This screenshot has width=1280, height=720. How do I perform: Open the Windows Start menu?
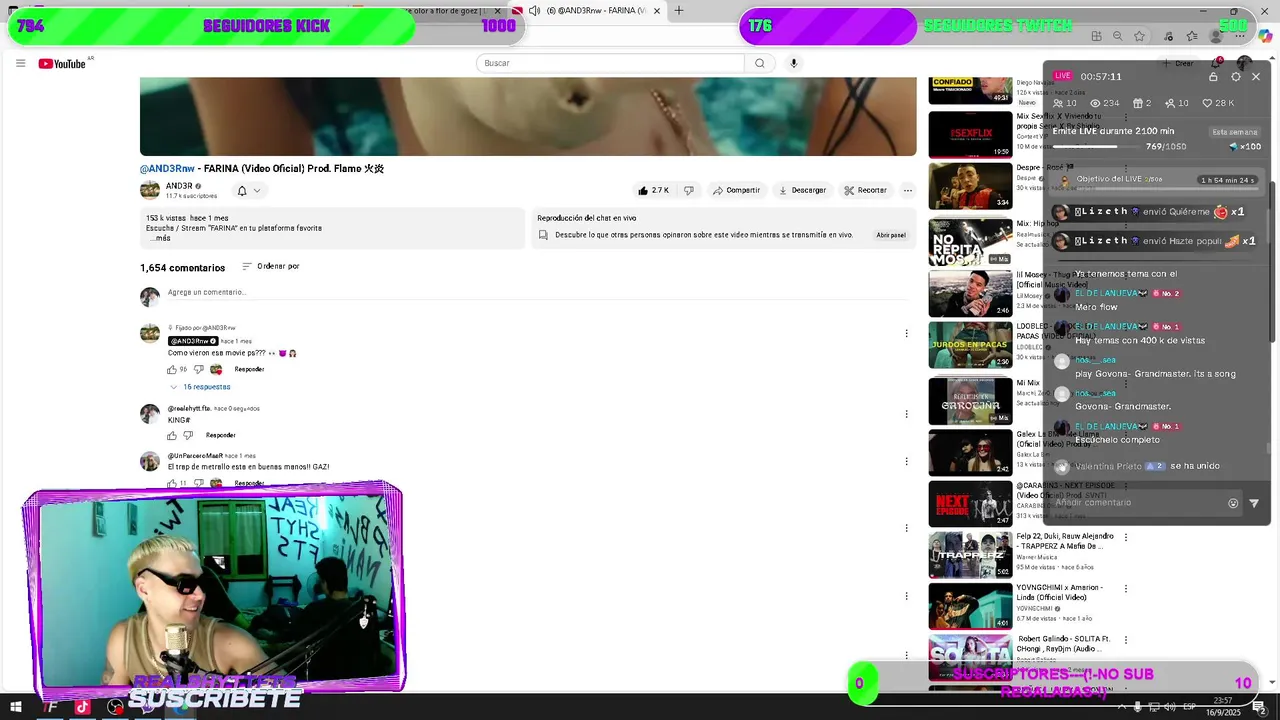pyautogui.click(x=16, y=707)
